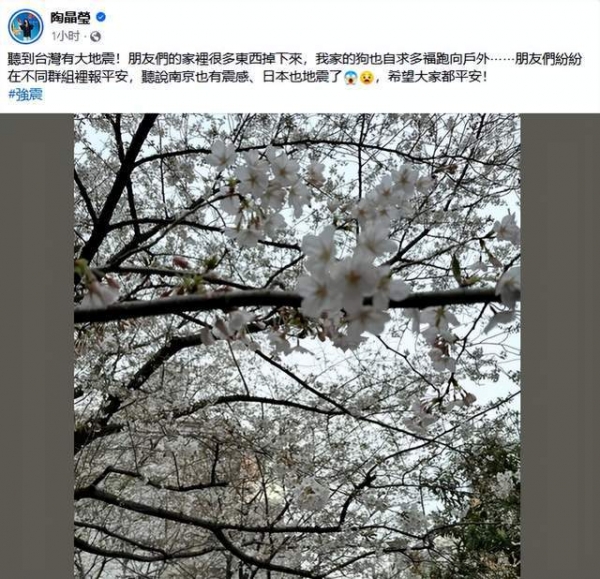
Task: Click the text 日本也地震了
Action: [x=302, y=77]
